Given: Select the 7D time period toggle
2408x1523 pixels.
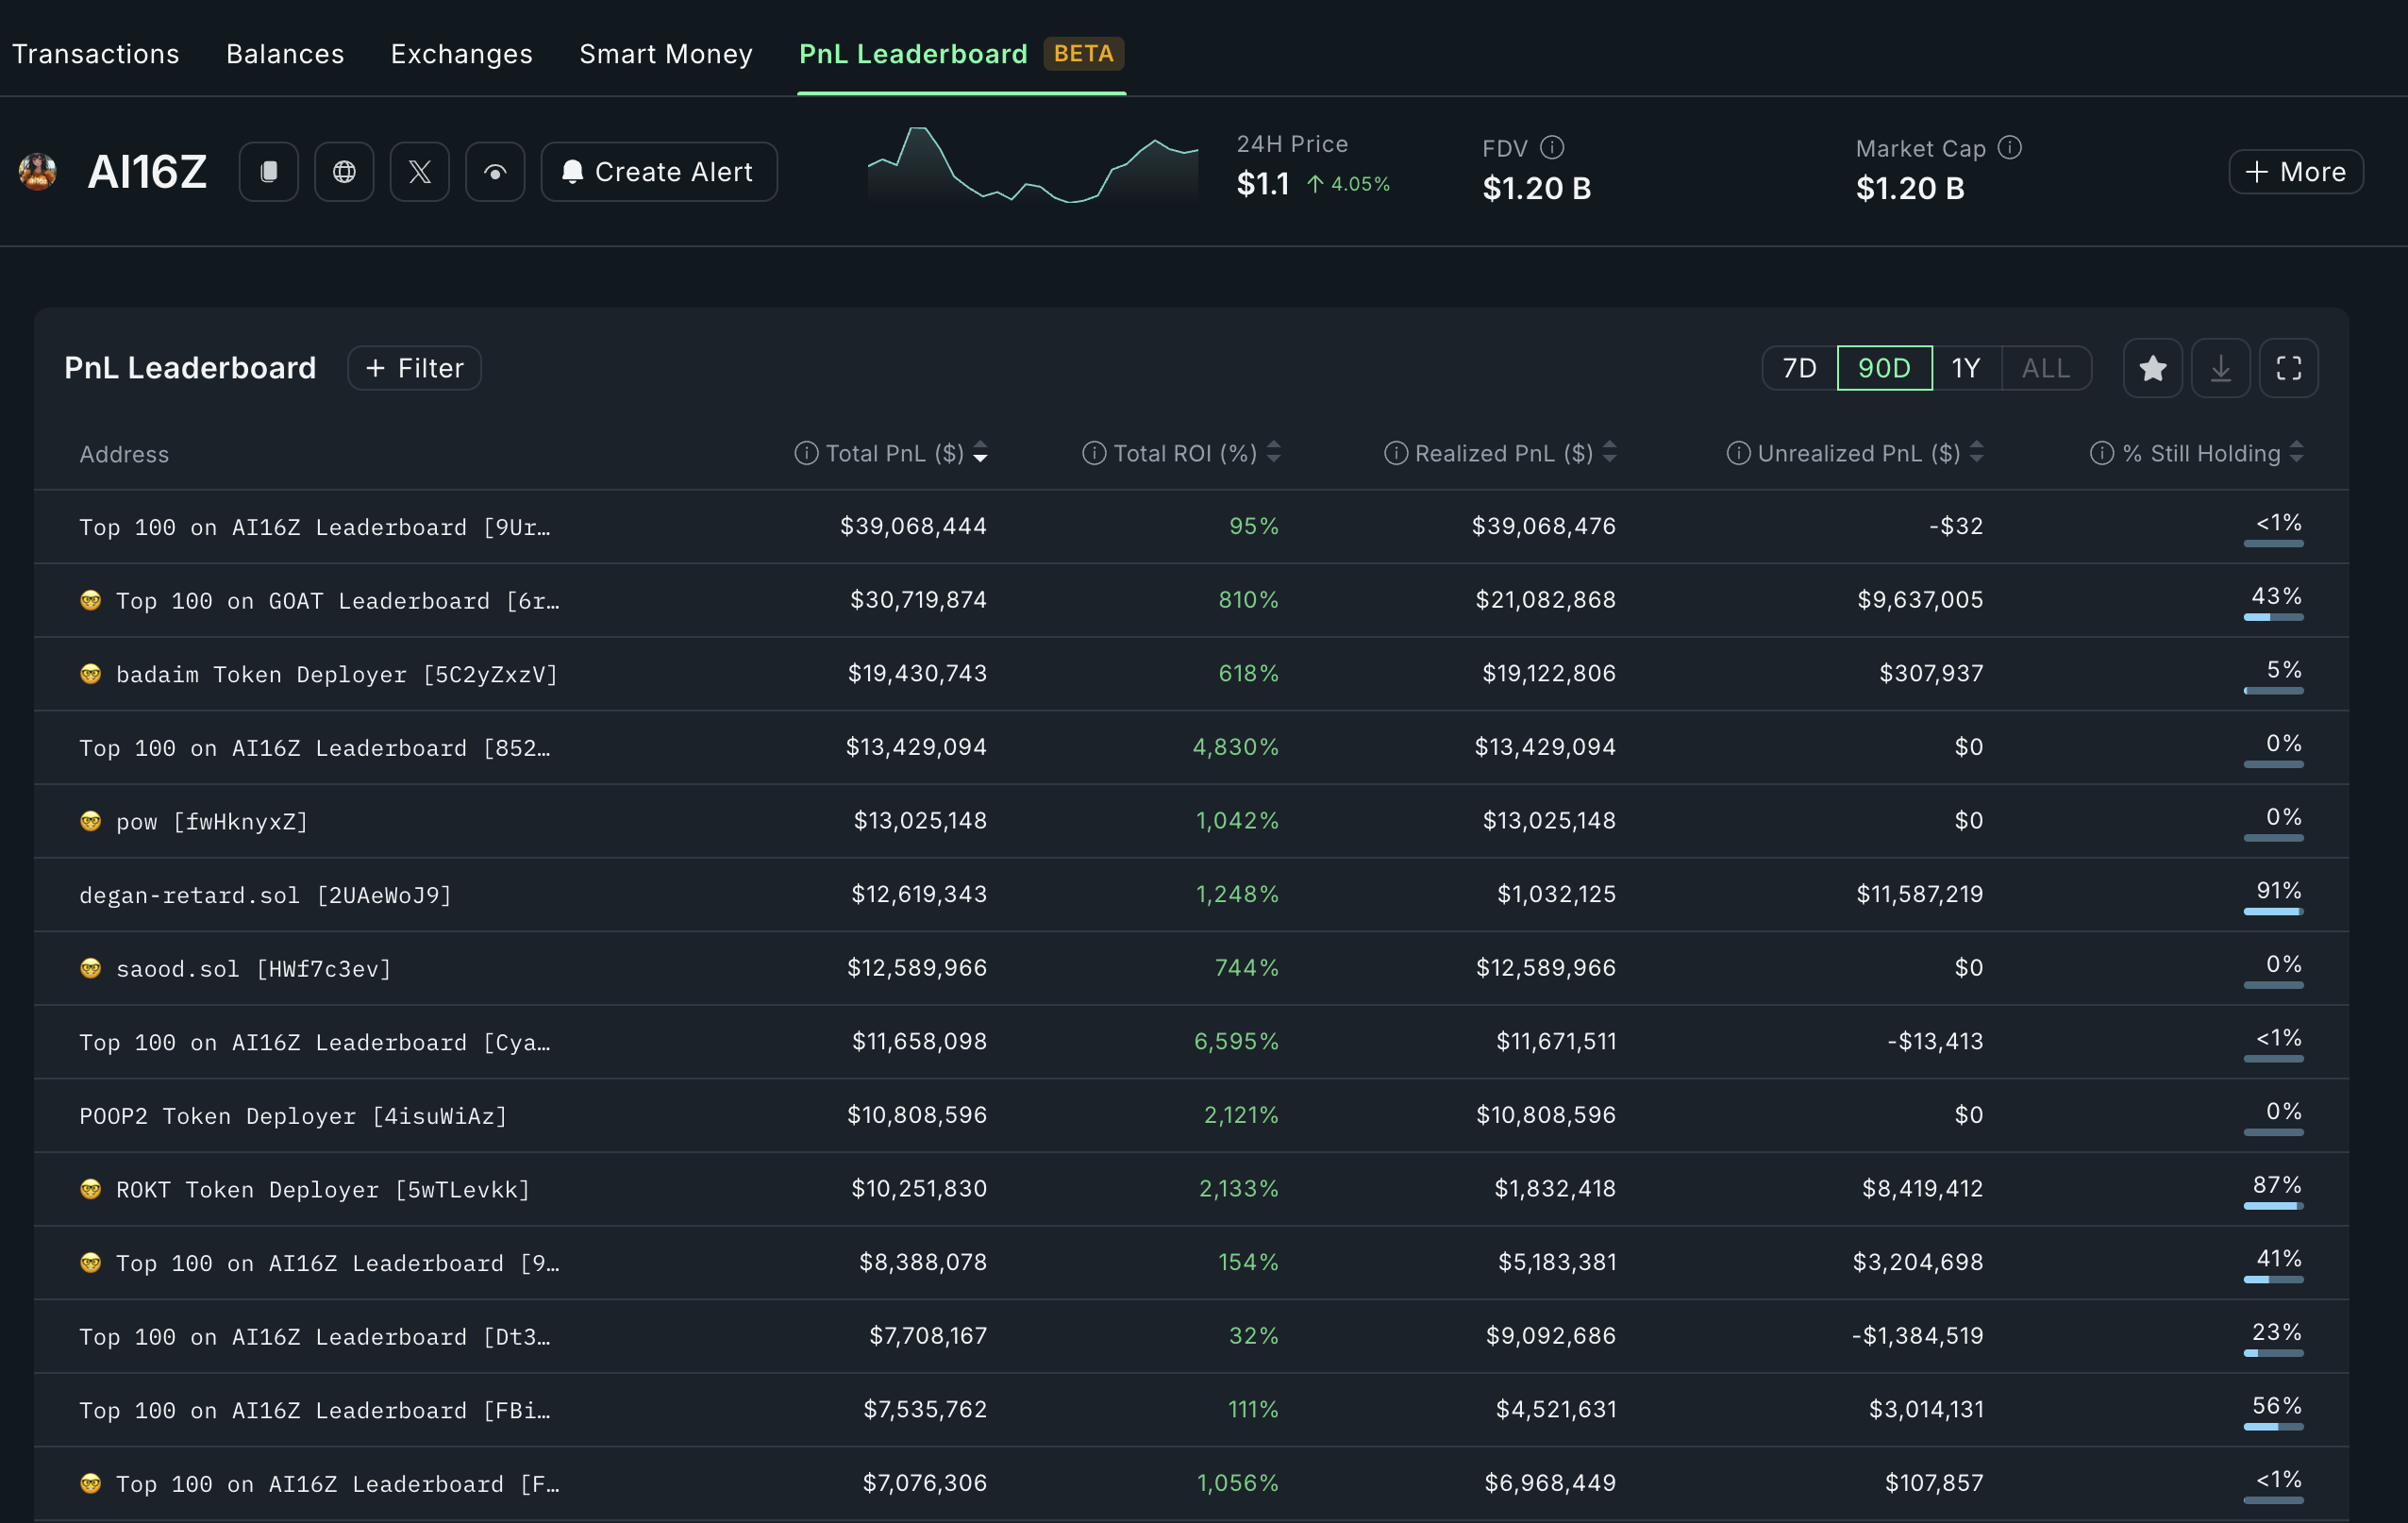Looking at the screenshot, I should pyautogui.click(x=1798, y=367).
